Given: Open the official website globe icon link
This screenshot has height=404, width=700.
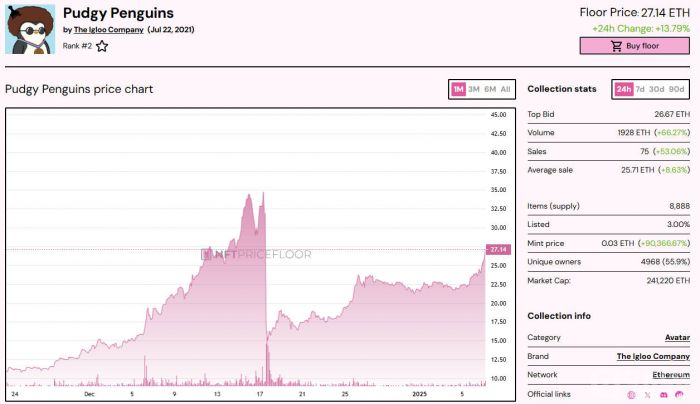Looking at the screenshot, I should (x=631, y=395).
